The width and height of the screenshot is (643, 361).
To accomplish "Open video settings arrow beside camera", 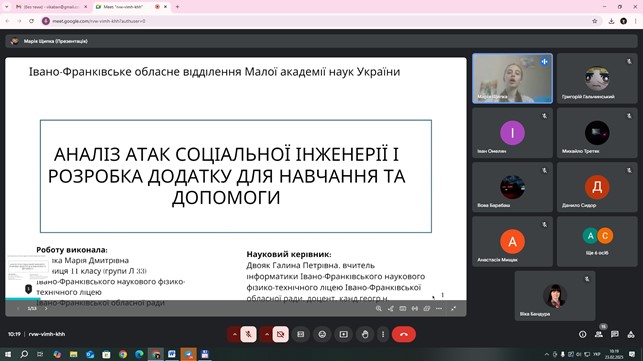I will [x=267, y=334].
